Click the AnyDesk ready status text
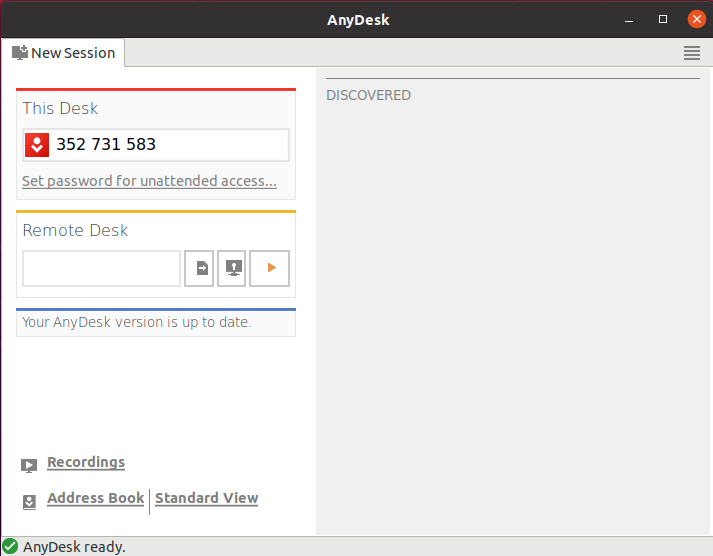 coord(74,547)
